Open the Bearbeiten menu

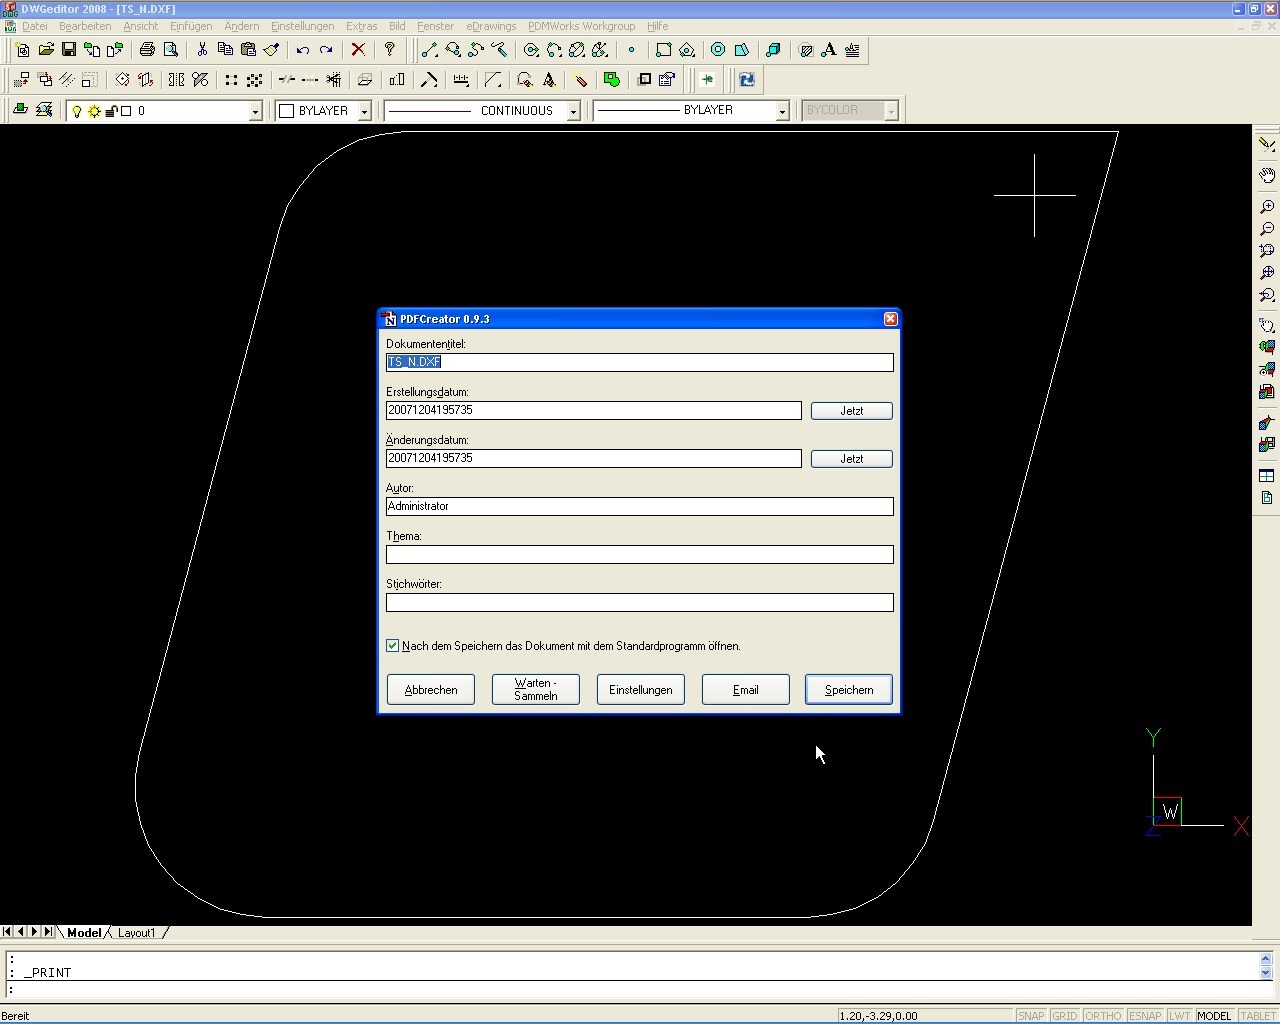click(85, 26)
